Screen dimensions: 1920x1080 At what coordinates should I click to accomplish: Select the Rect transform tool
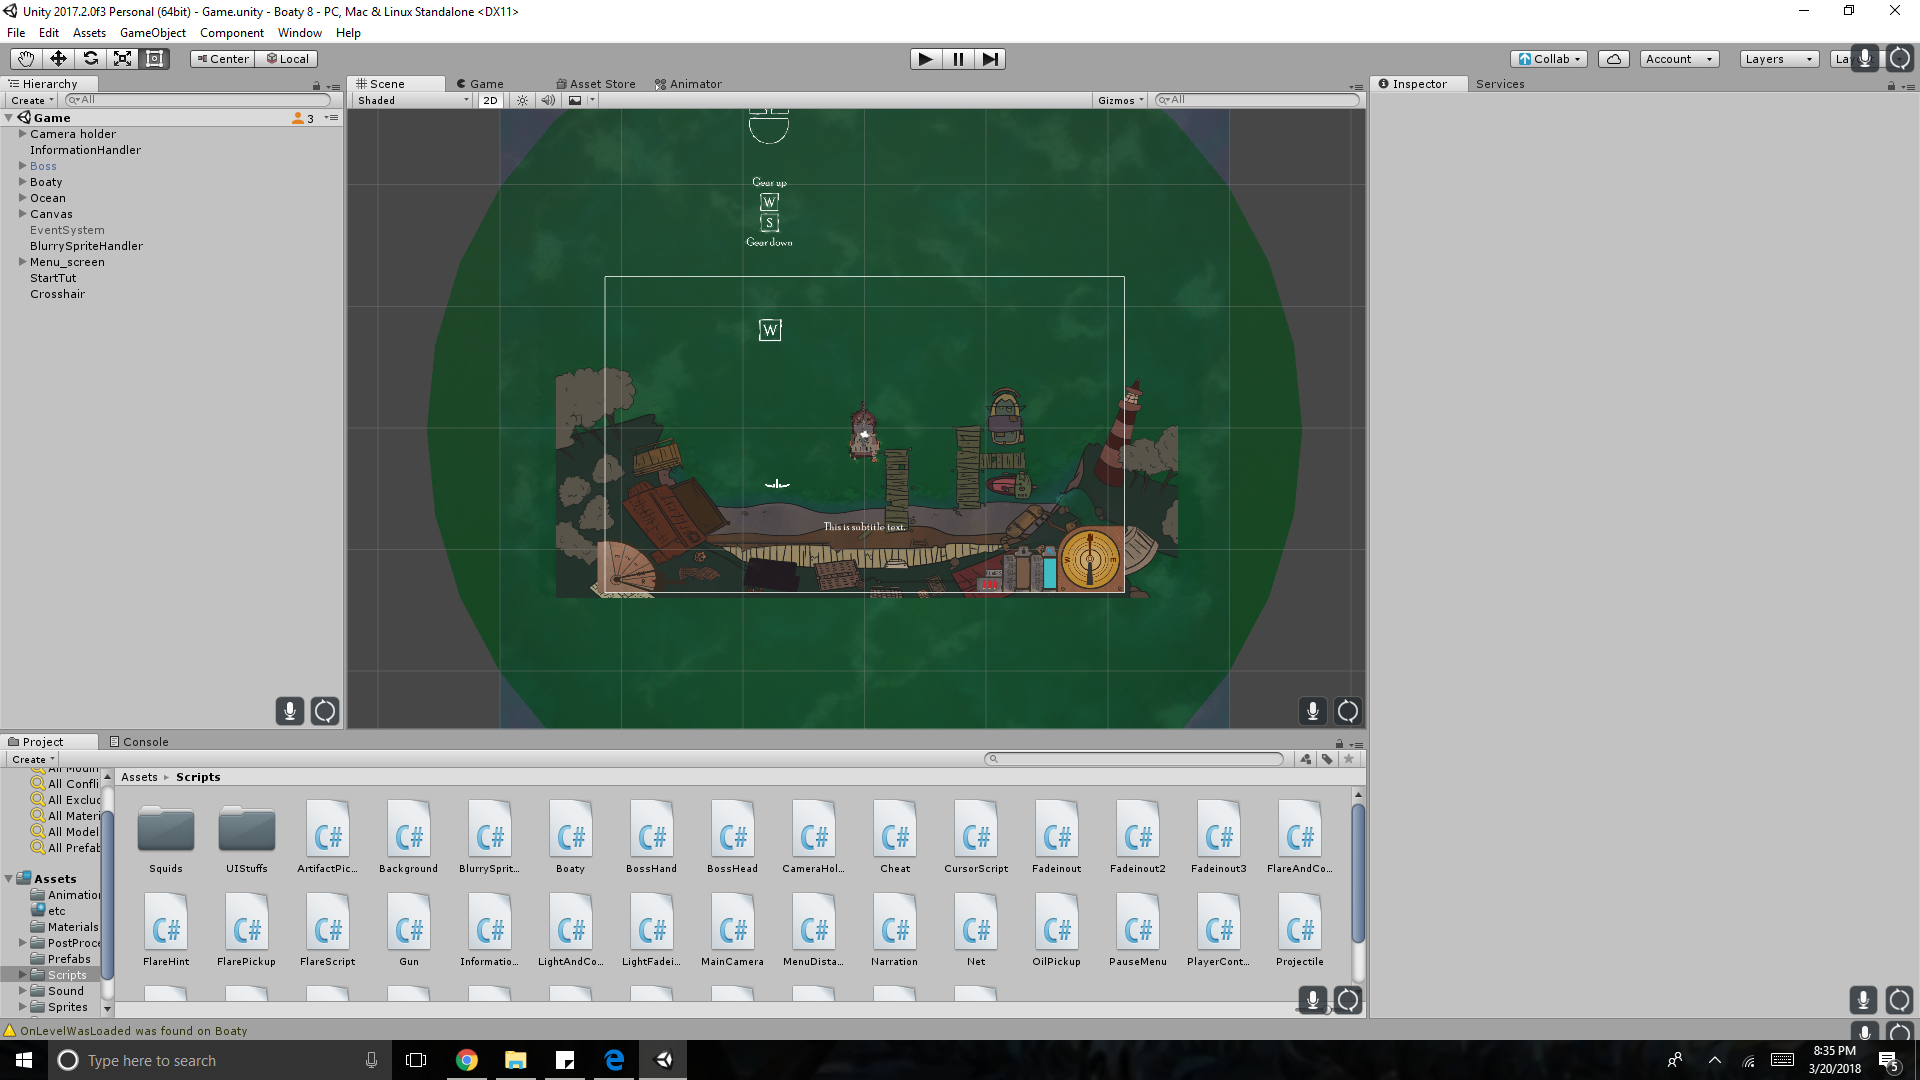pyautogui.click(x=154, y=59)
